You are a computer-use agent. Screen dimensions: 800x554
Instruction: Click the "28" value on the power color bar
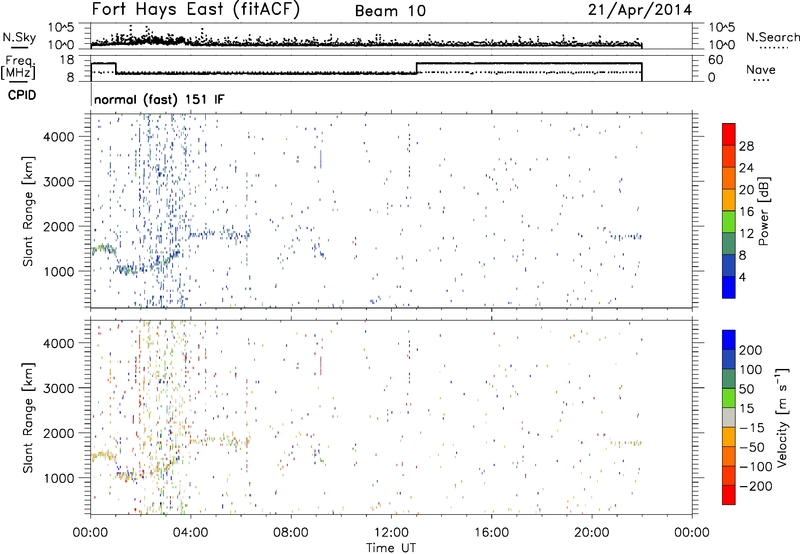click(x=746, y=146)
